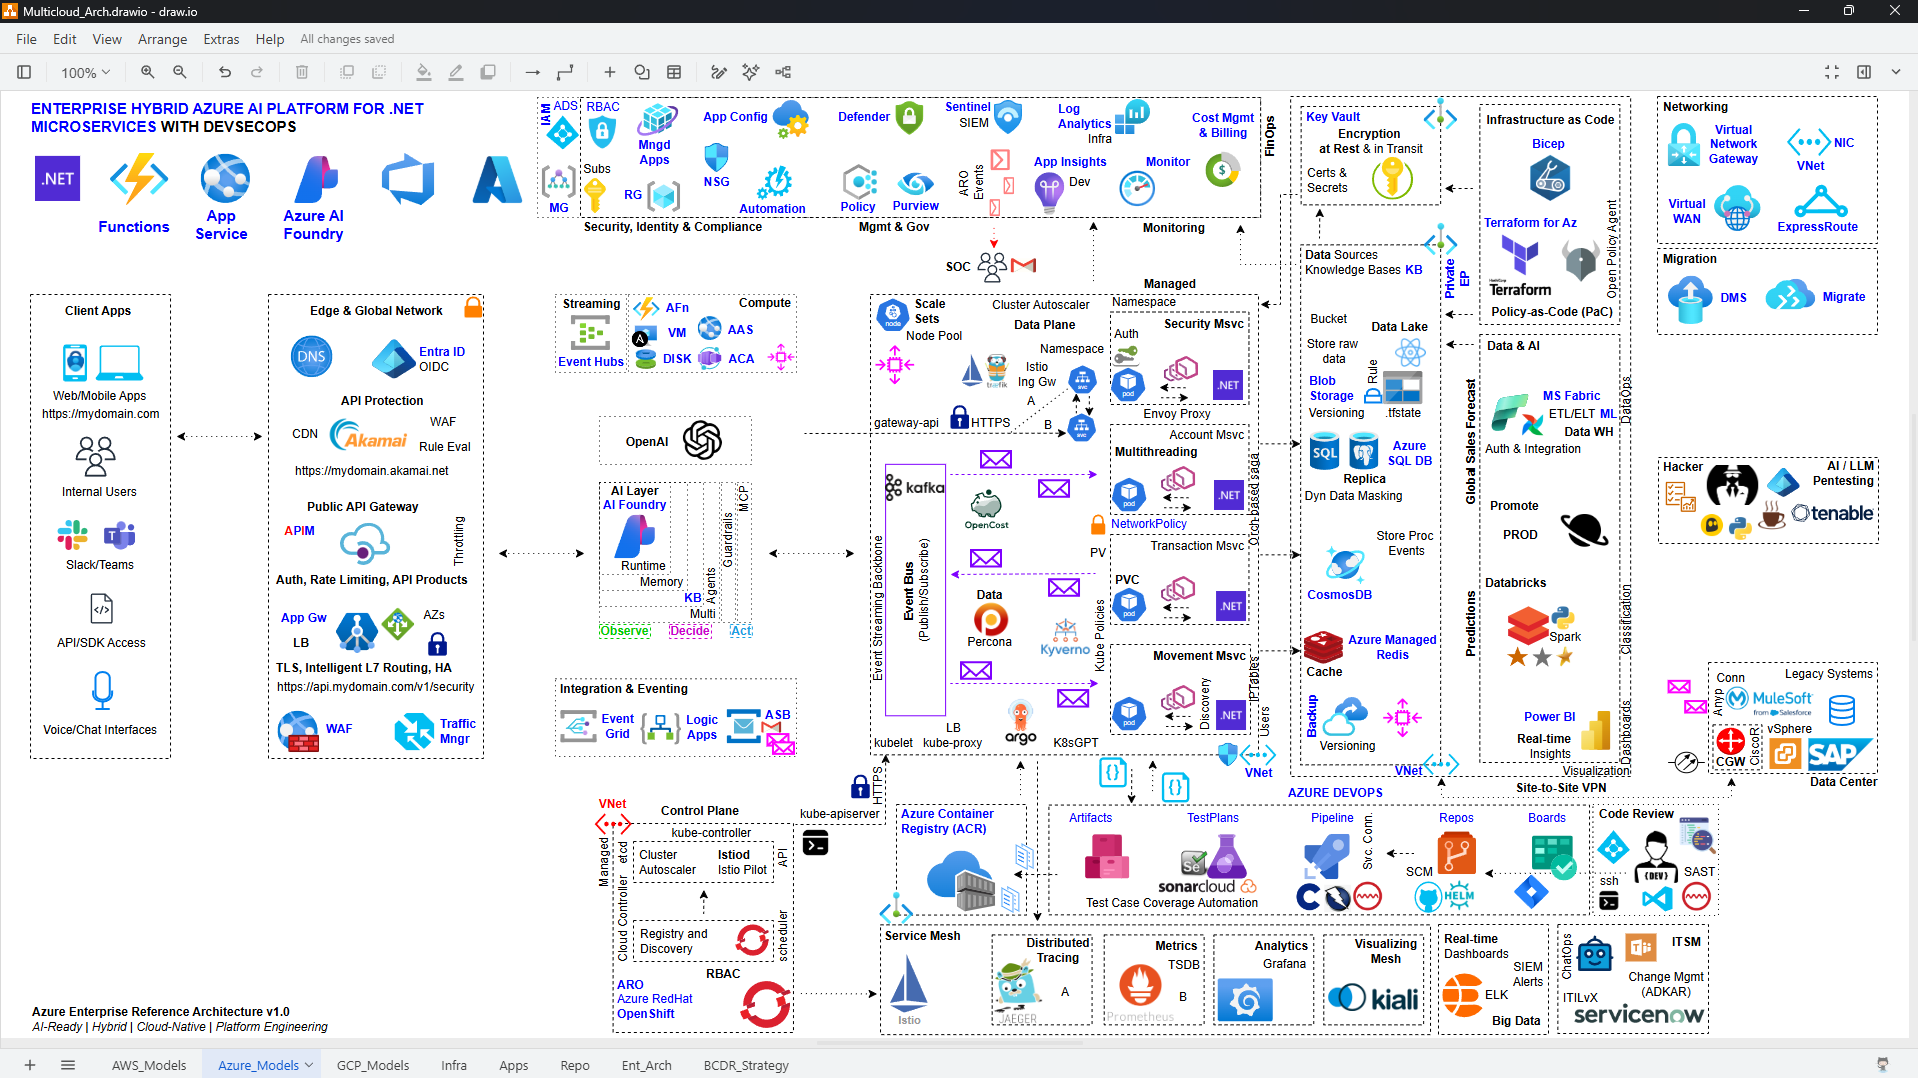Click the notification icon in status bar
Screen dimensions: 1918x1078
1883,1064
